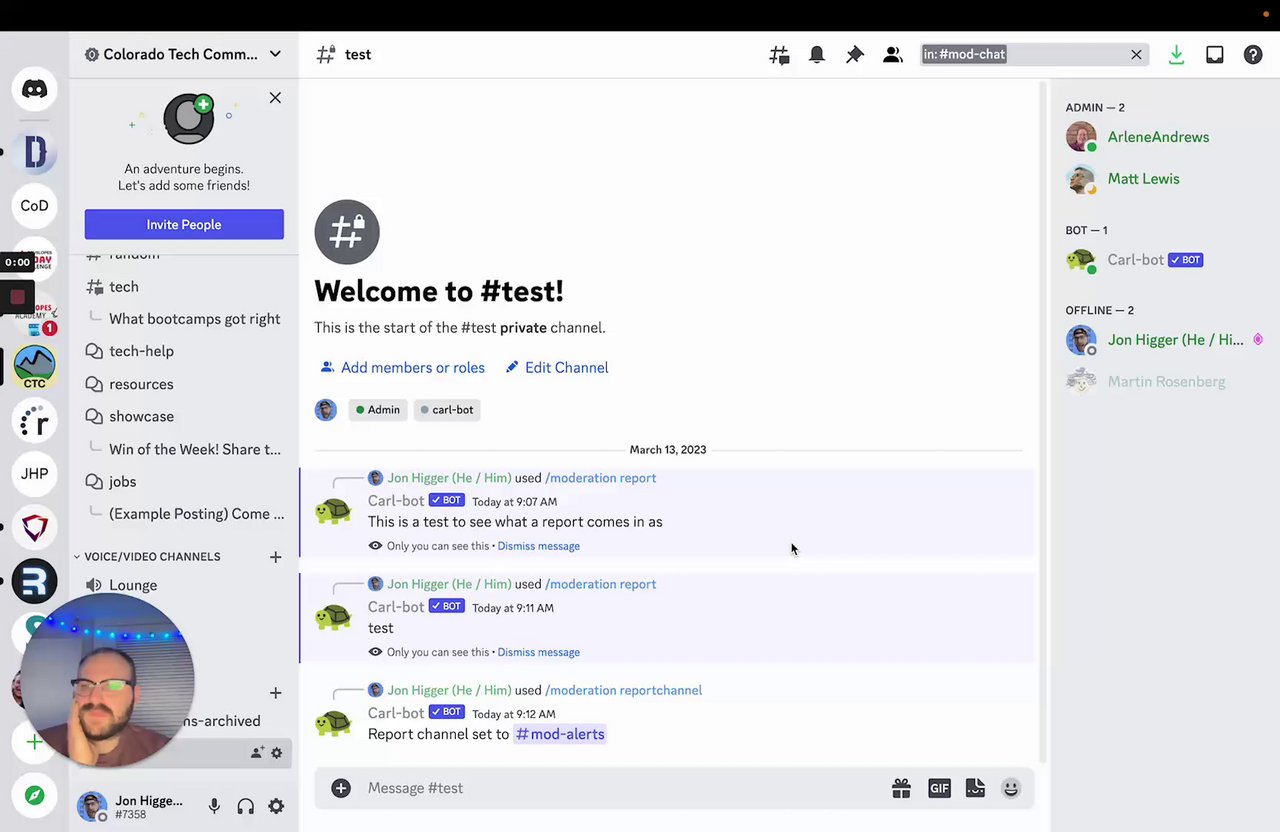Toggle the member list icon
This screenshot has height=832, width=1280.
coord(893,55)
